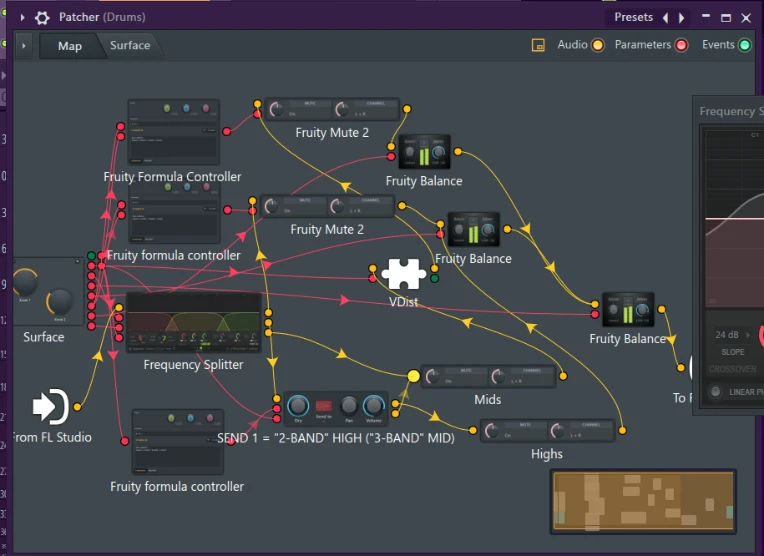Click the highlighted yellow Mids audio input port
The image size is (764, 556).
point(413,376)
